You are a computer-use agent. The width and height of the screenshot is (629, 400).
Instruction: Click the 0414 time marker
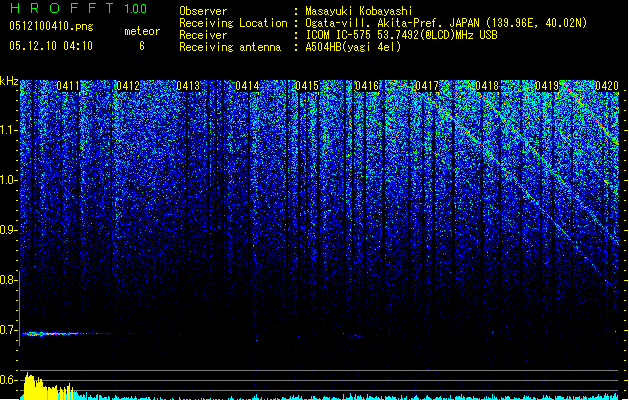tap(248, 86)
